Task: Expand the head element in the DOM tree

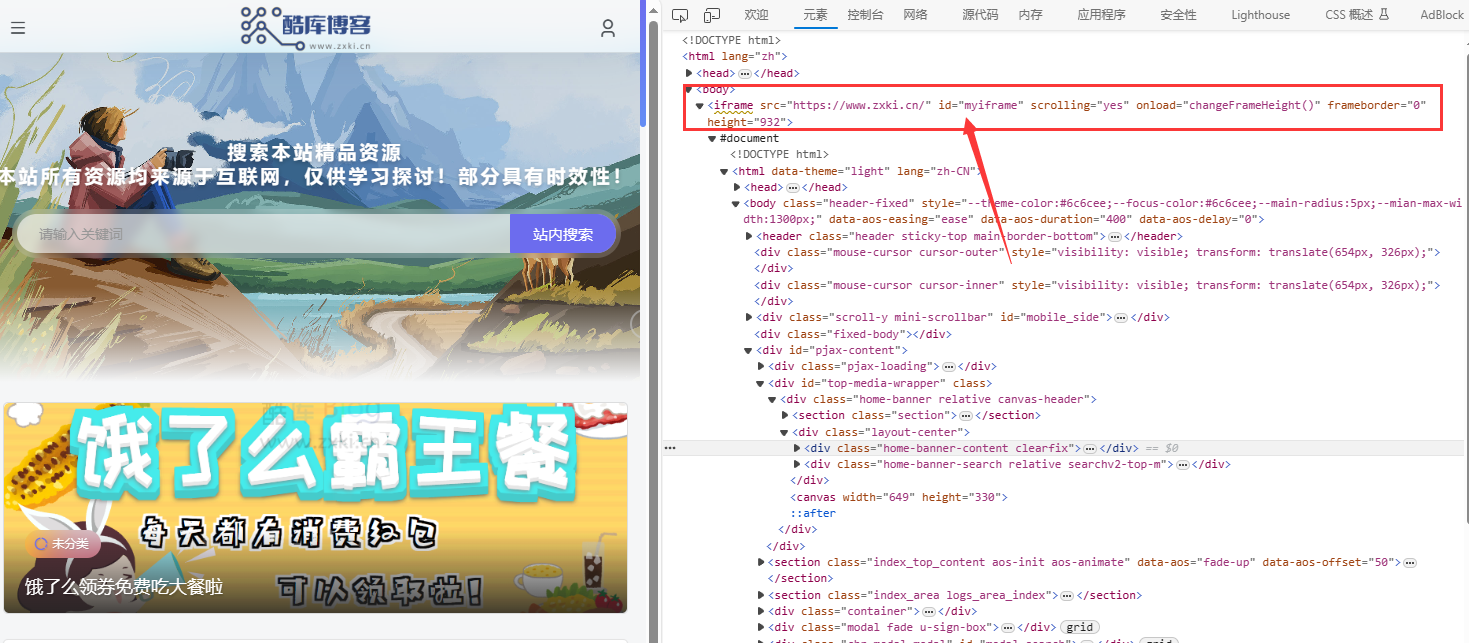Action: 690,72
